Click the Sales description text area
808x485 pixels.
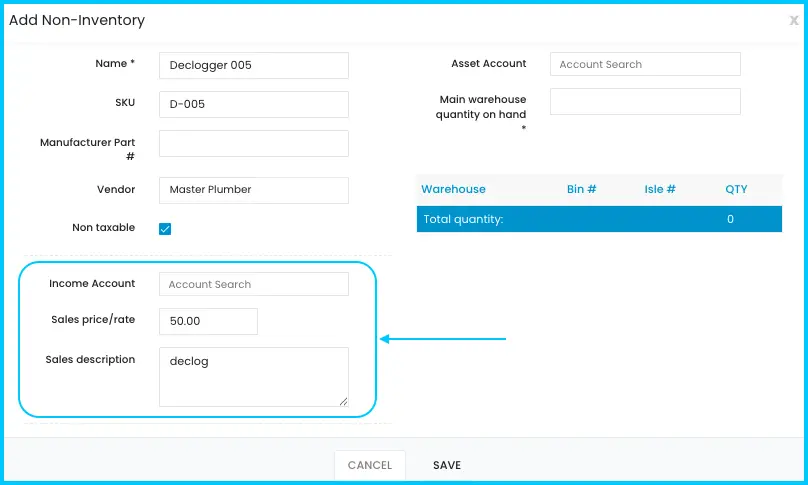(254, 377)
